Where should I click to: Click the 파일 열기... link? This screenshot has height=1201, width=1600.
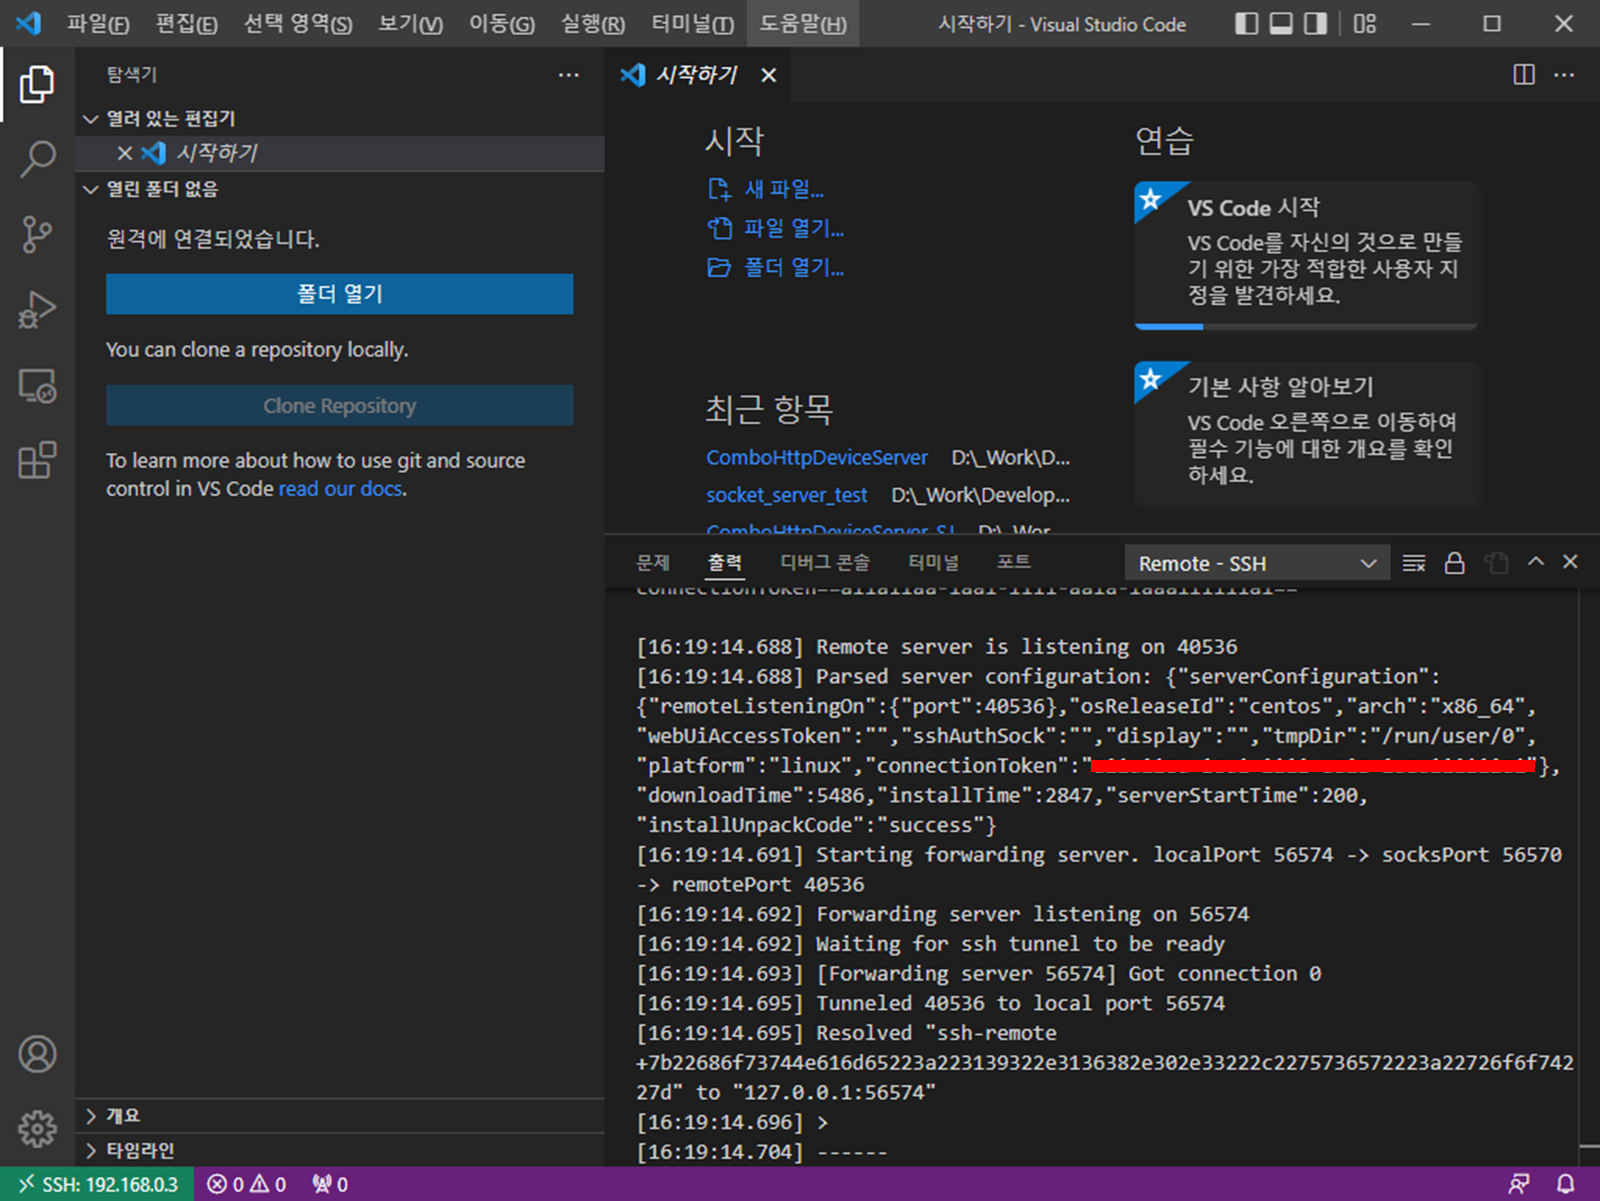click(776, 228)
